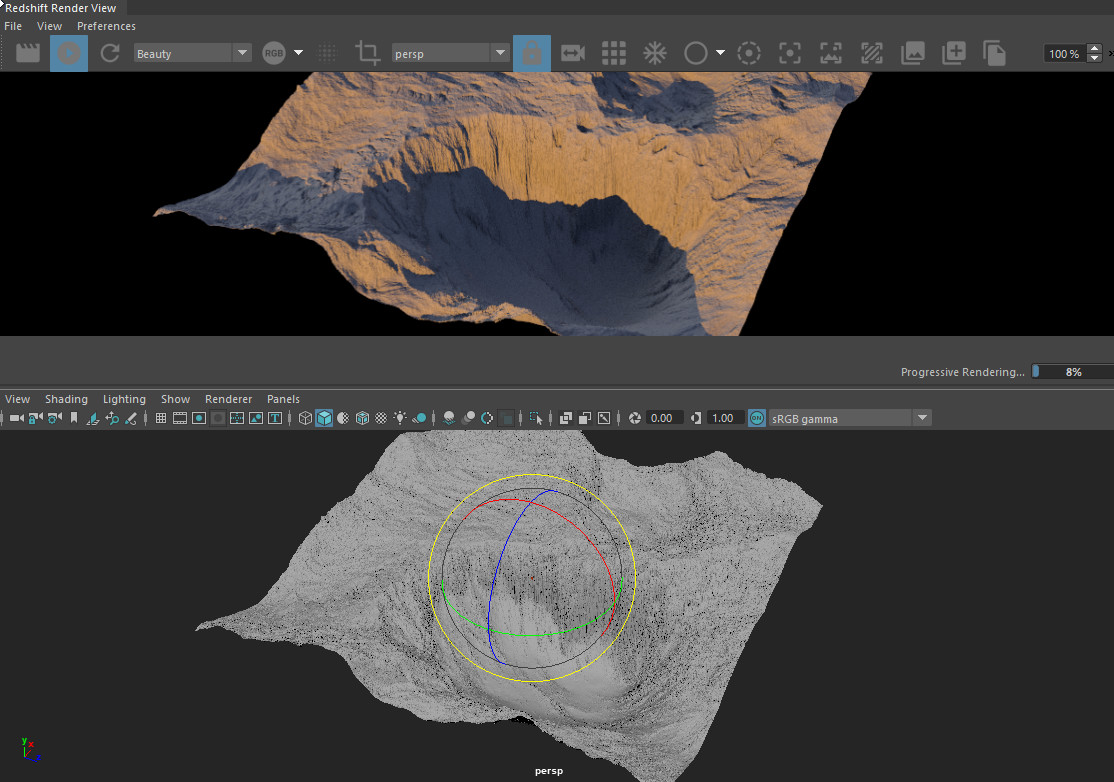Toggle IPR progressive rendering on or off
This screenshot has width=1114, height=782.
click(68, 53)
